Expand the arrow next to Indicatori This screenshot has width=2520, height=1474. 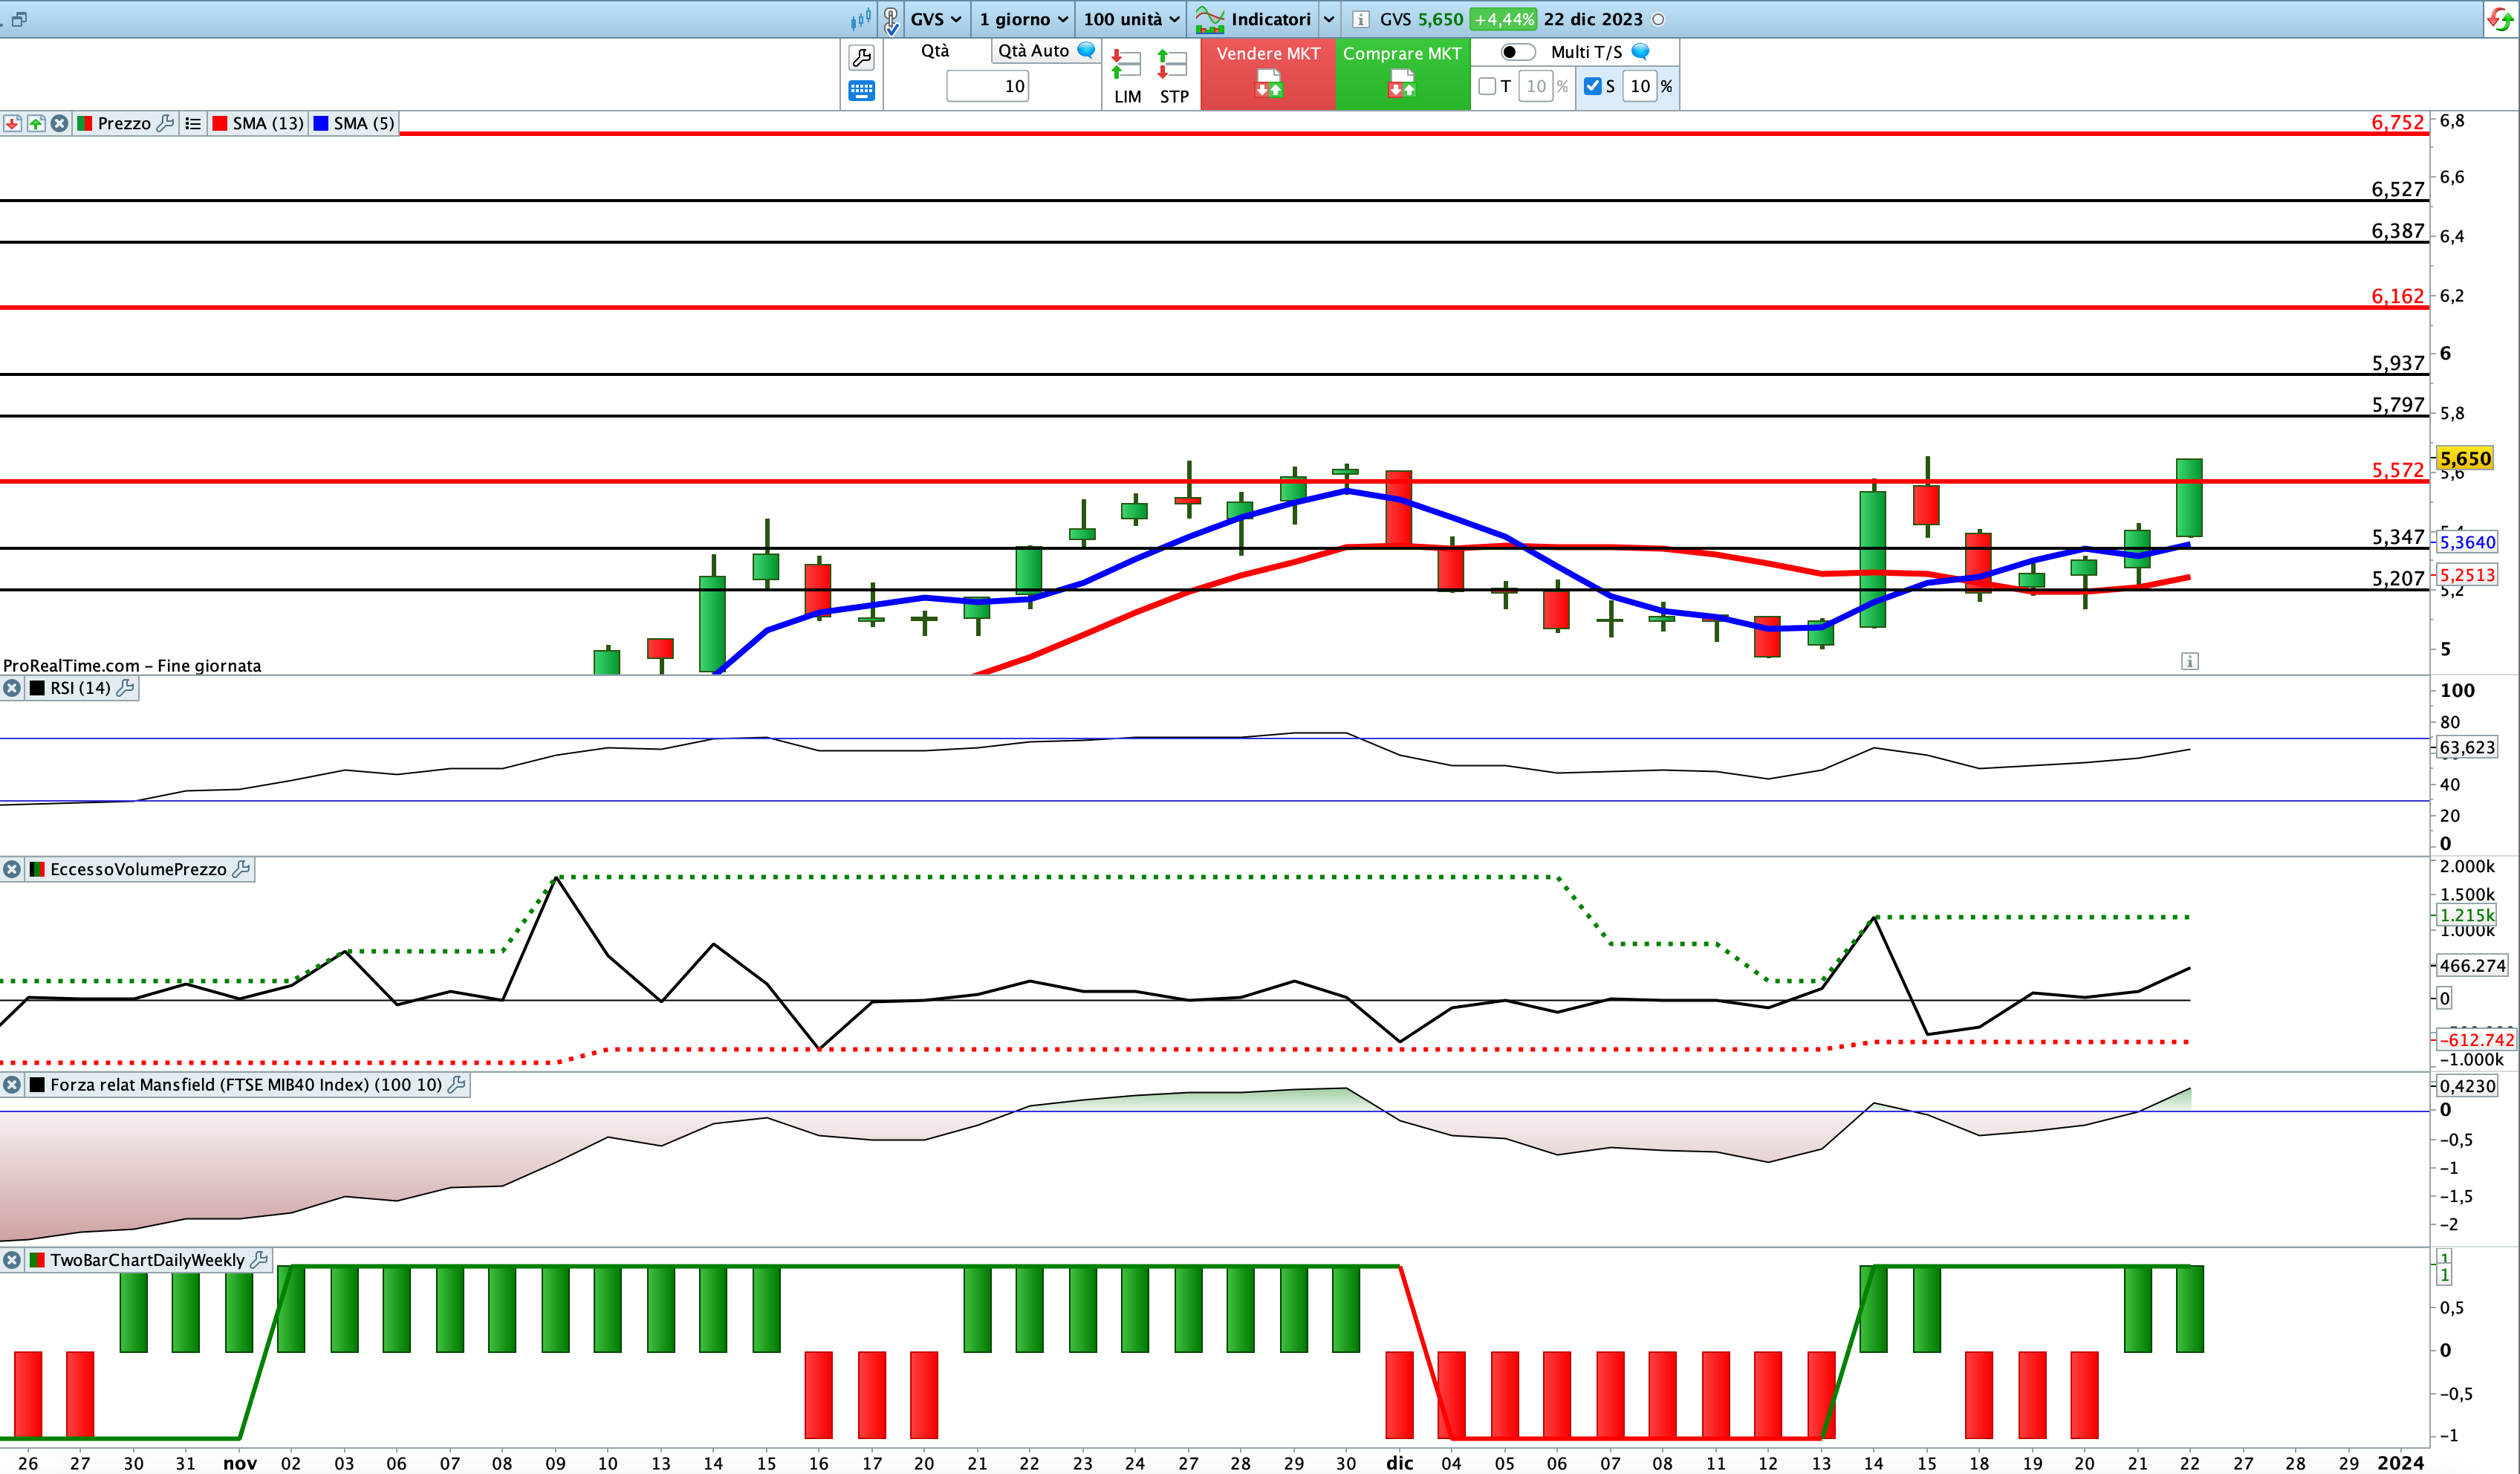coord(1329,19)
